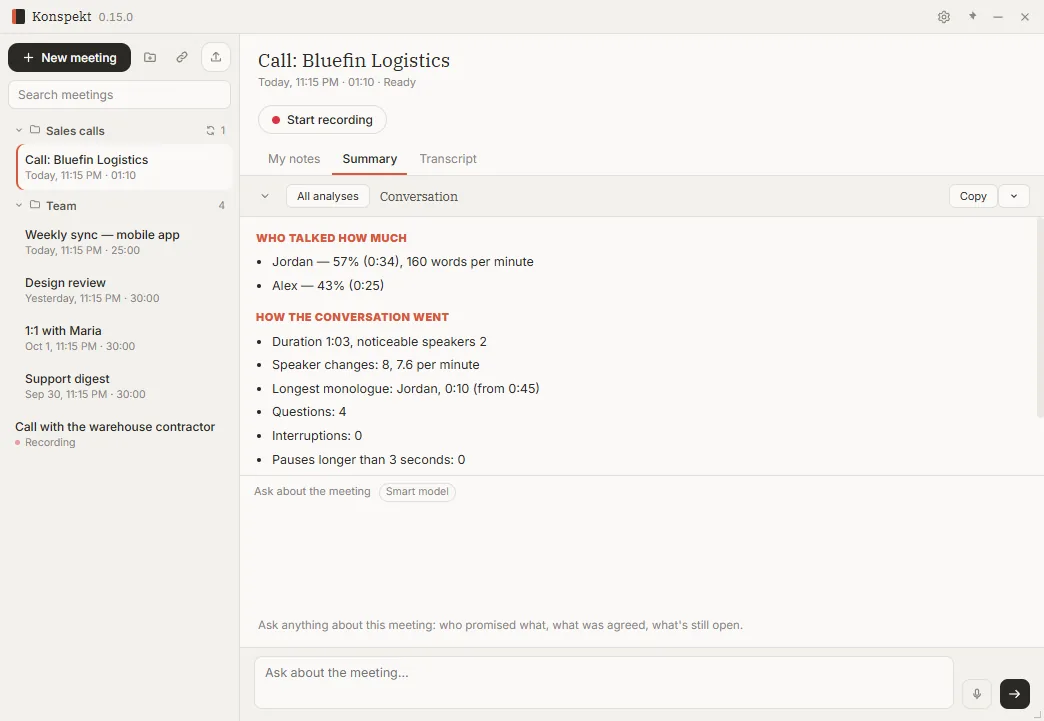Image resolution: width=1044 pixels, height=721 pixels.
Task: Show All analyses
Action: 328,196
